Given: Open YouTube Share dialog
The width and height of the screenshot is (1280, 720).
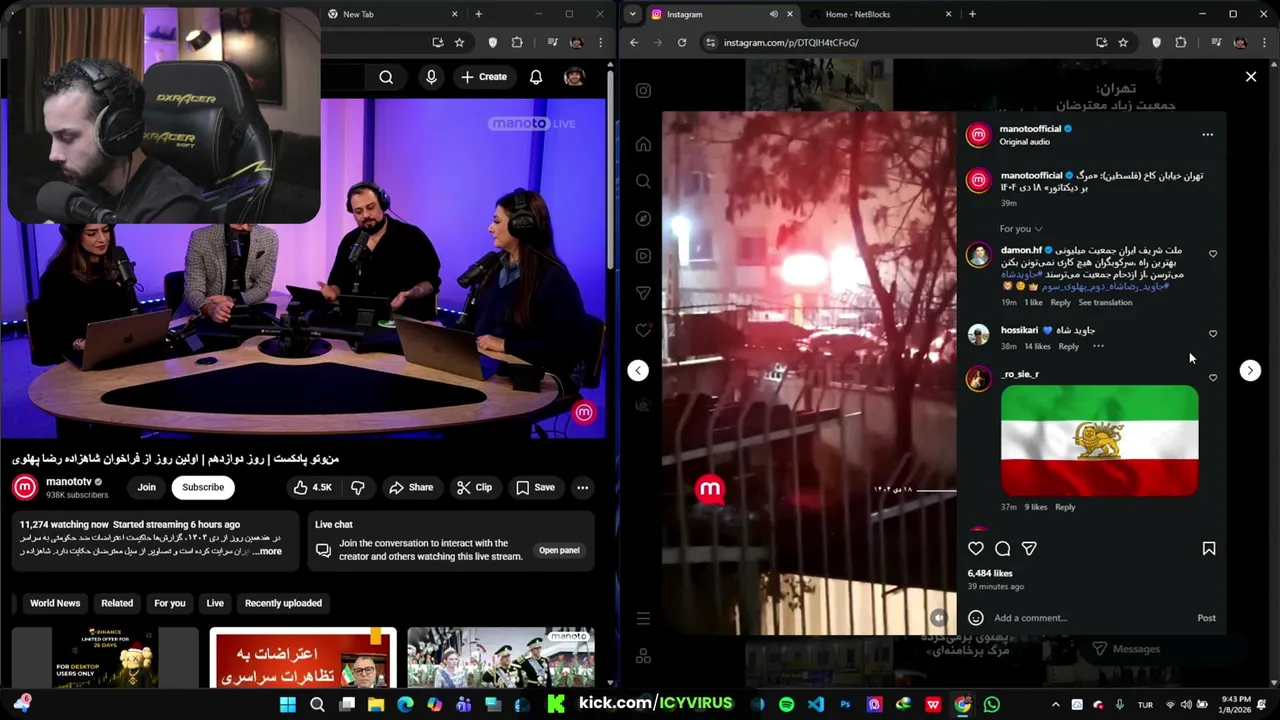Looking at the screenshot, I should click(411, 487).
